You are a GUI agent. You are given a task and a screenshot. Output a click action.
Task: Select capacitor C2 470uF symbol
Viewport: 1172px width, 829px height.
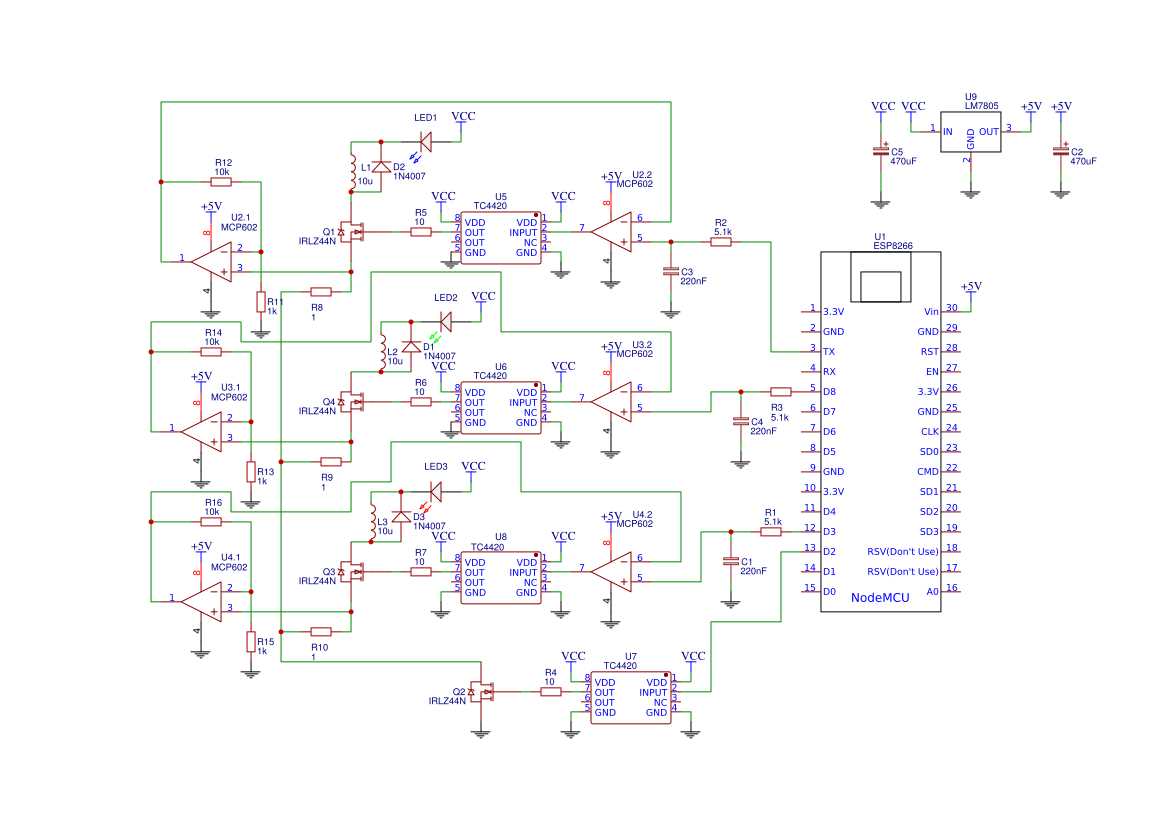pyautogui.click(x=1060, y=152)
